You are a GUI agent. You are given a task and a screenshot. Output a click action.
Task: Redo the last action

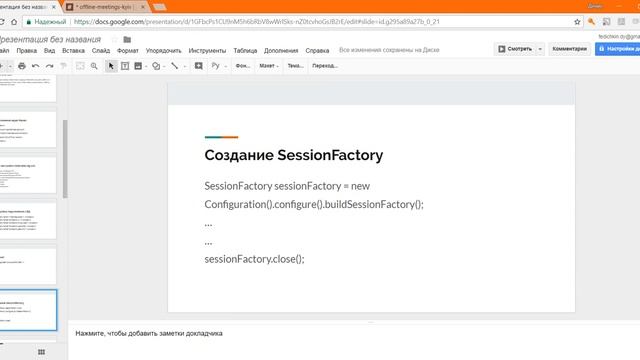[49, 66]
